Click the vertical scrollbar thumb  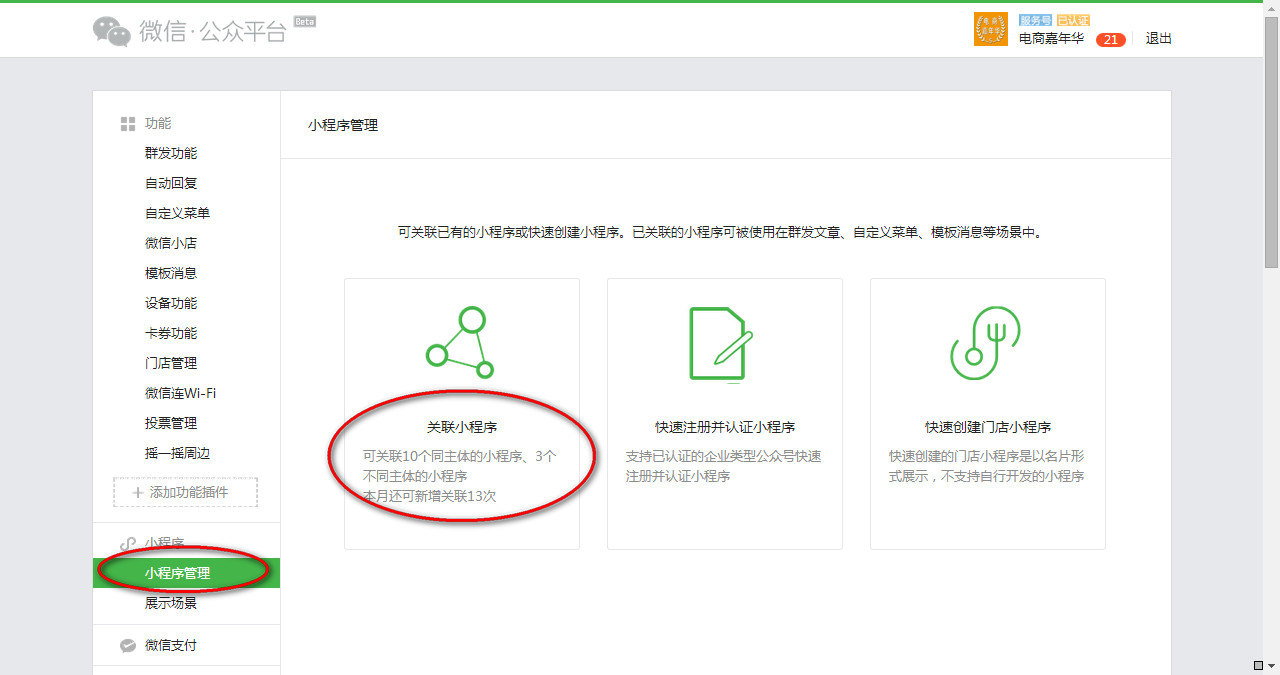pyautogui.click(x=1272, y=140)
